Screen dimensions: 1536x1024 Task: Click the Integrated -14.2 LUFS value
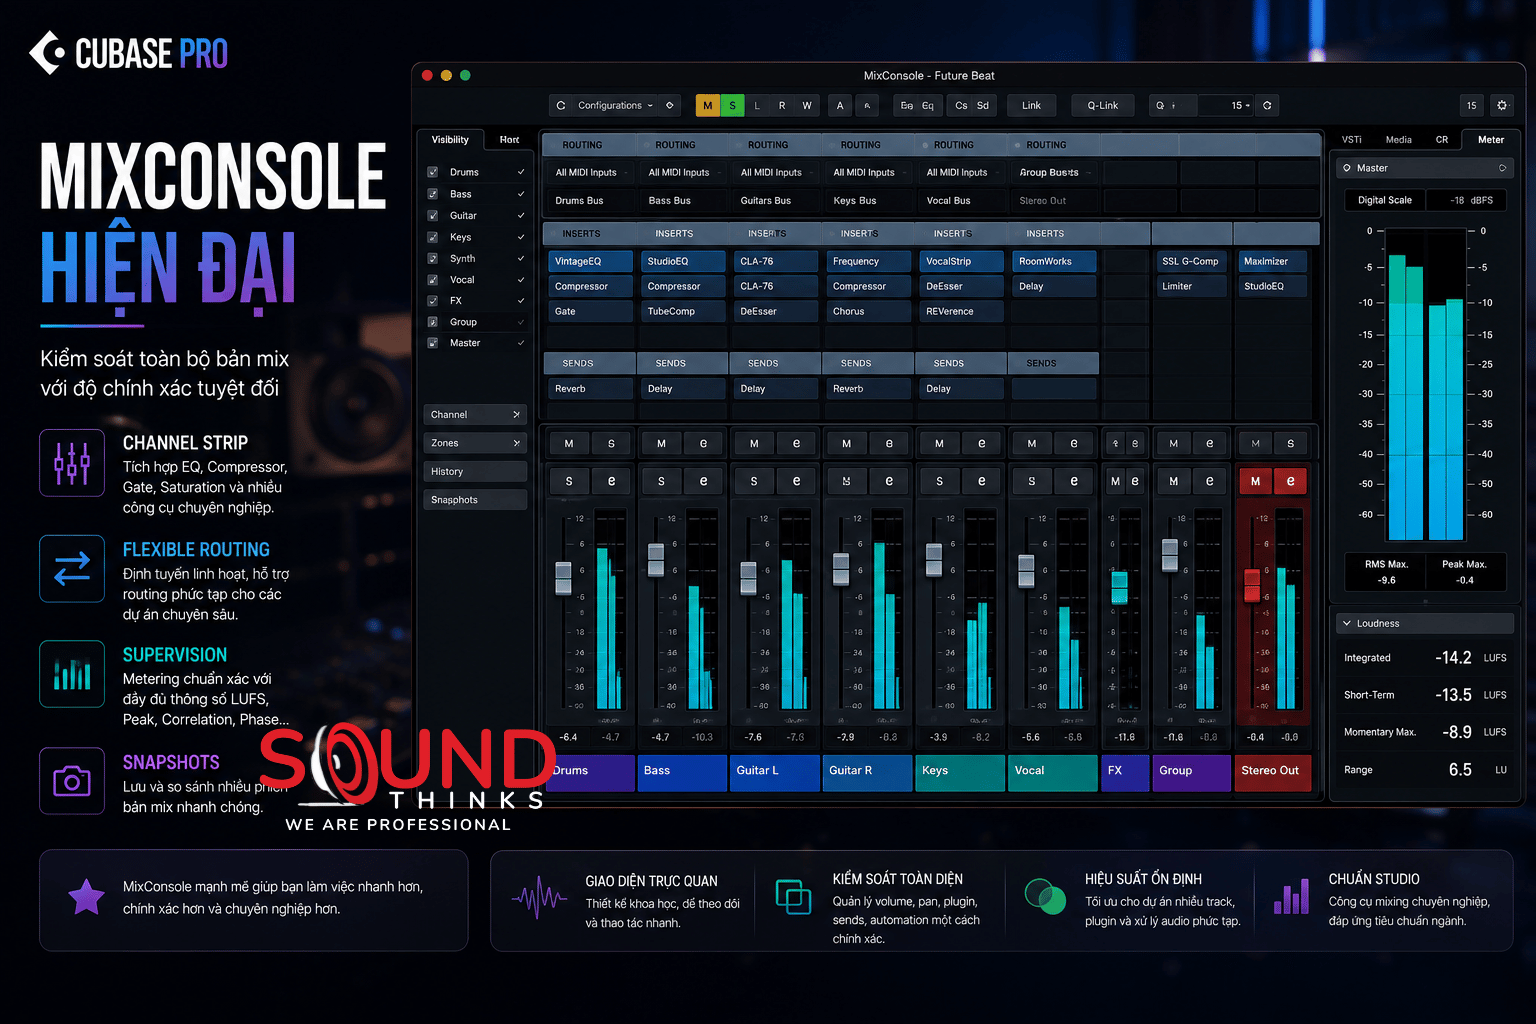coord(1453,658)
